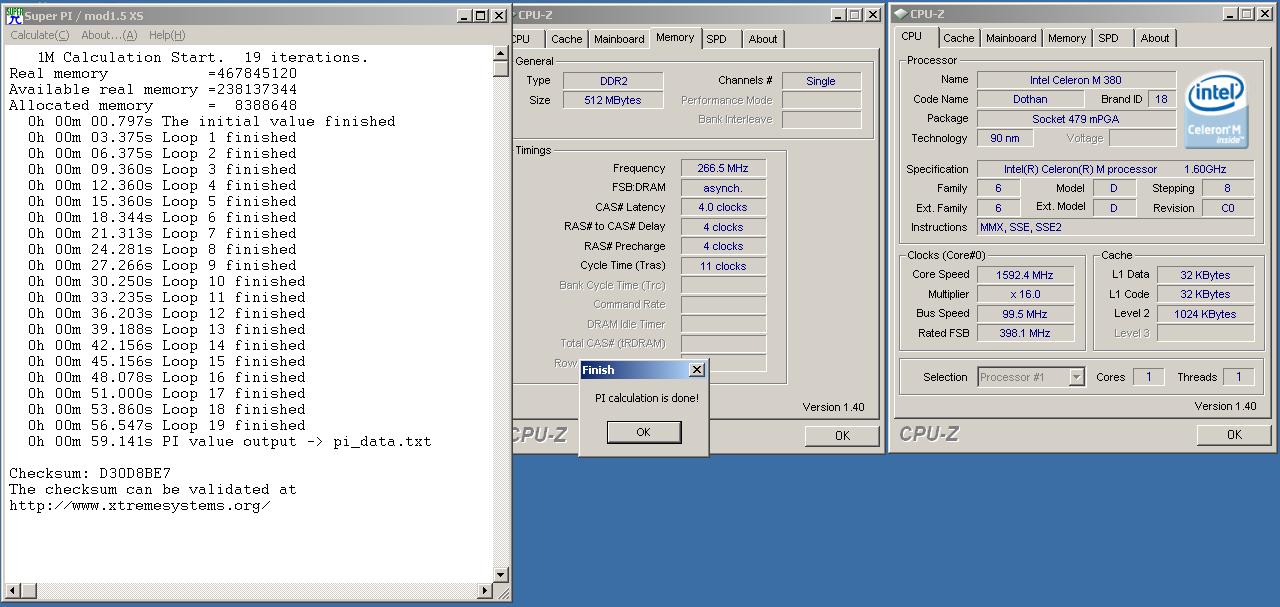Switch to Cache tab in right CPU-Z
1280x607 pixels.
(x=958, y=38)
